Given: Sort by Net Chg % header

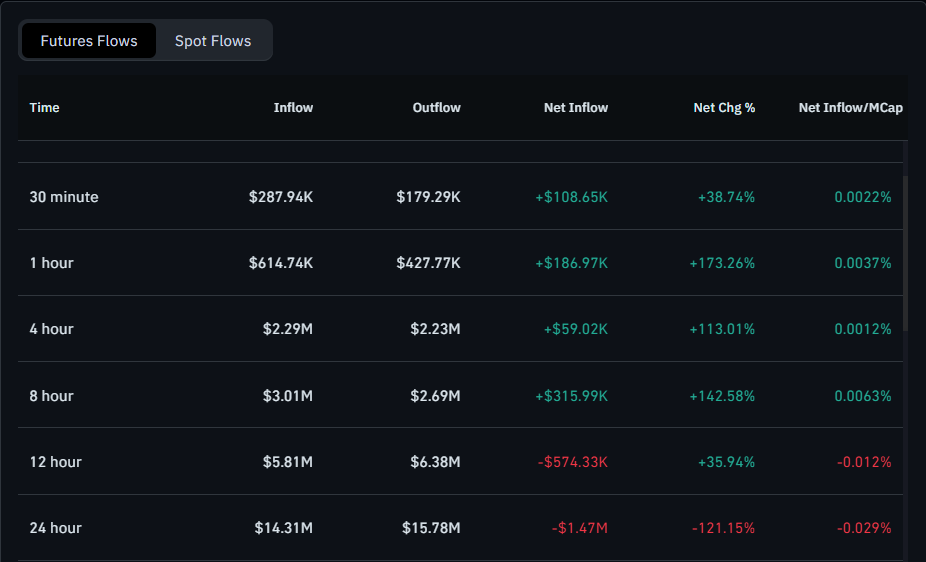Looking at the screenshot, I should click(724, 108).
